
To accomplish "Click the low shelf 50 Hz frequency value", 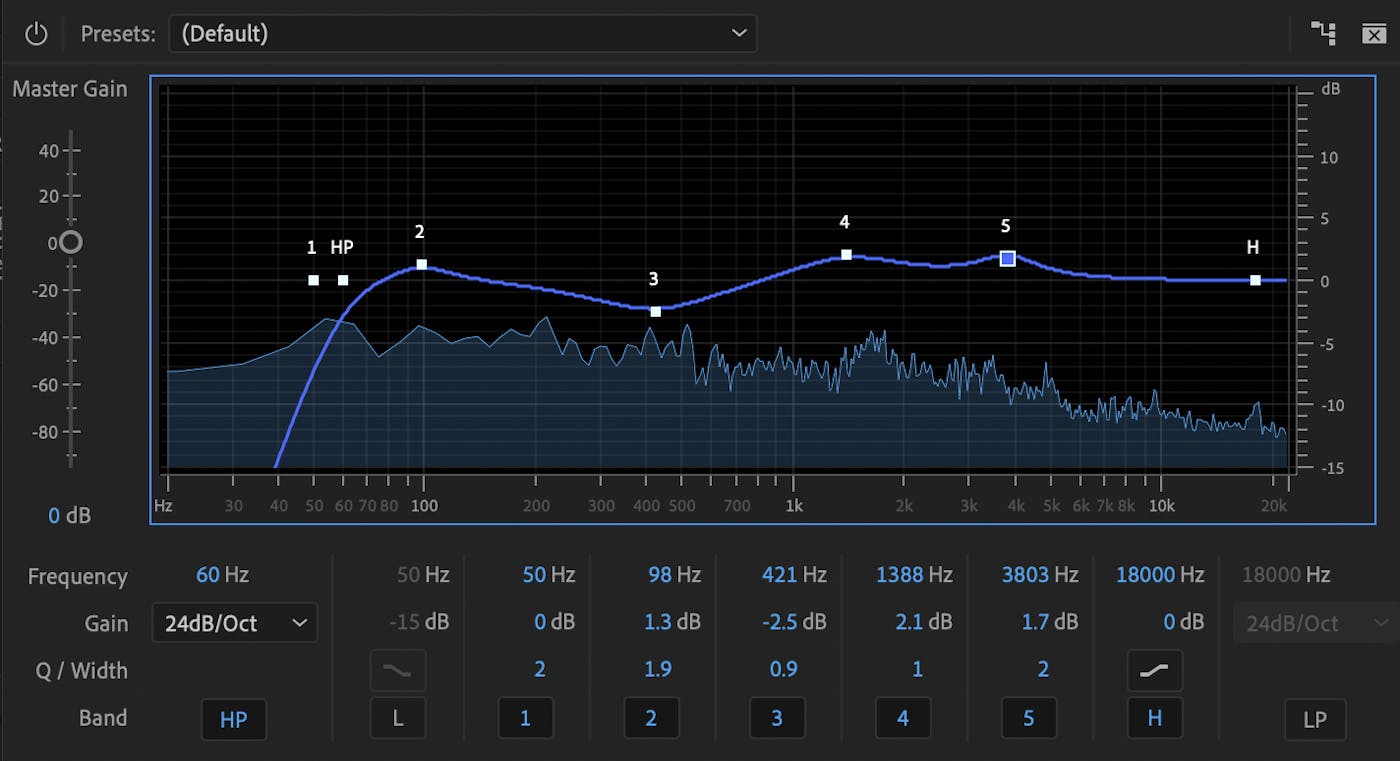I will [x=423, y=575].
